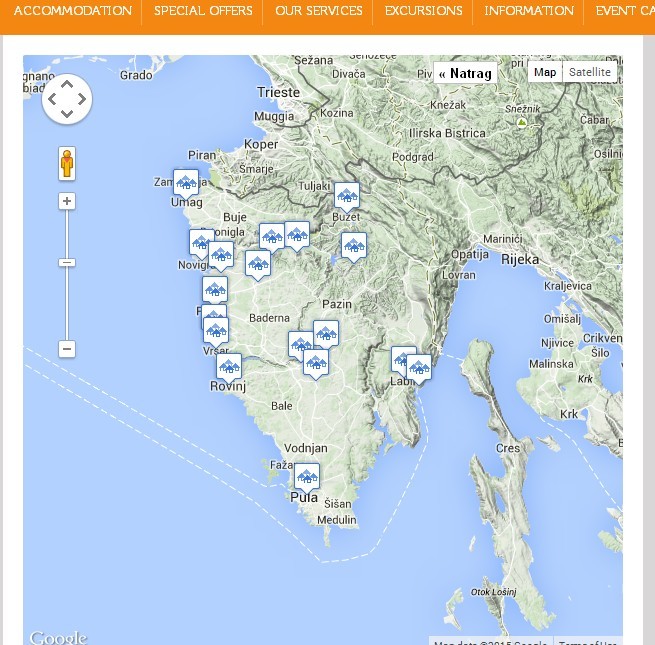Switch the map to Satellite view
Viewport: 655px width, 645px height.
coord(590,72)
